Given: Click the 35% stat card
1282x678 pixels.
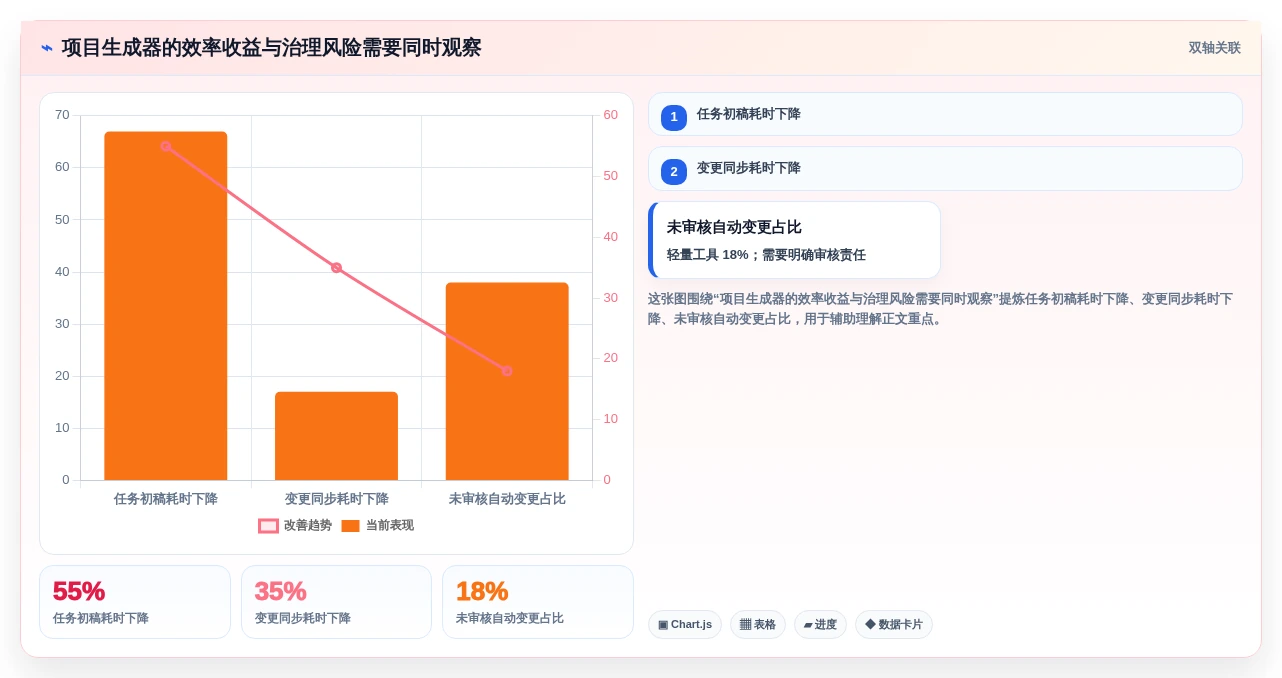Looking at the screenshot, I should click(x=336, y=602).
